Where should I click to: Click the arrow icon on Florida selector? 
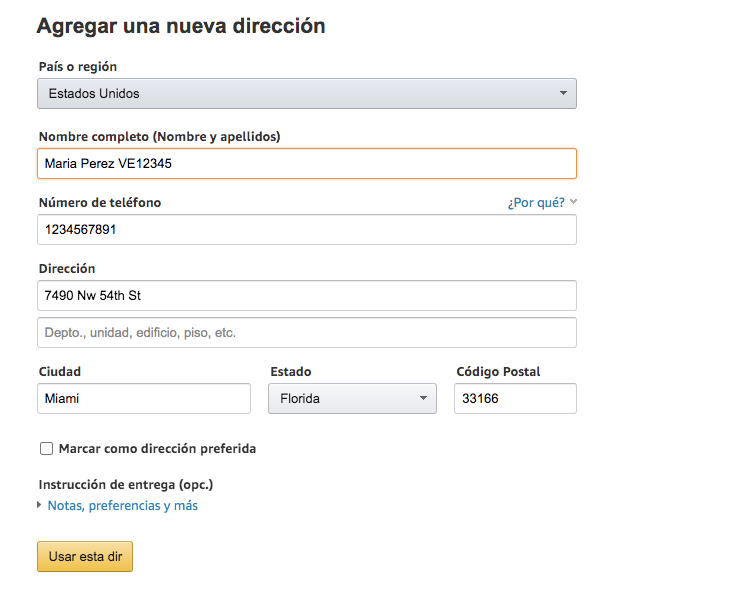pyautogui.click(x=423, y=398)
